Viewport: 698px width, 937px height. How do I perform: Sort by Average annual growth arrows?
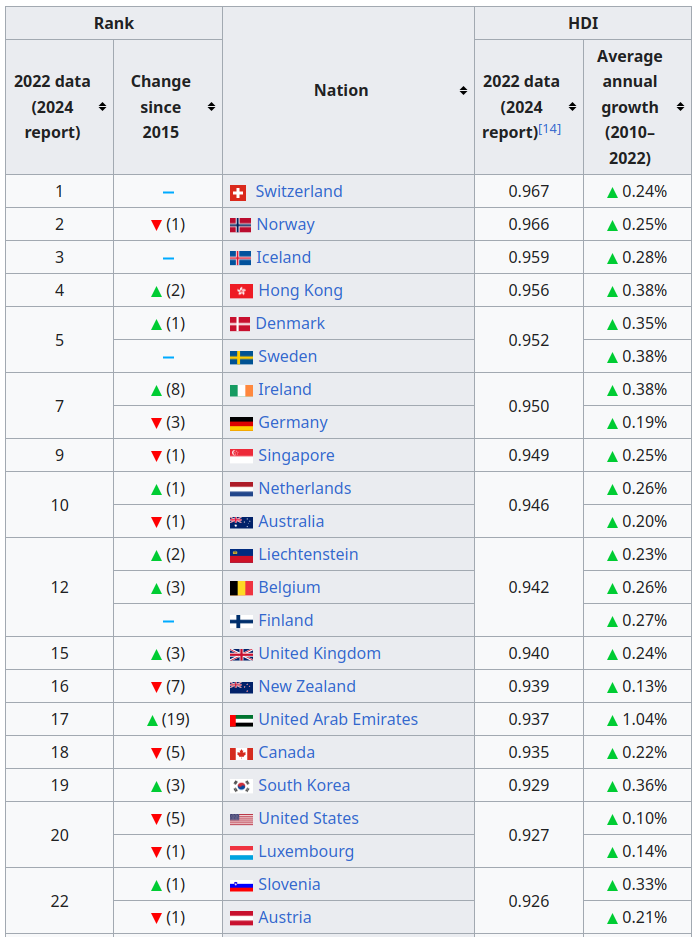click(680, 106)
